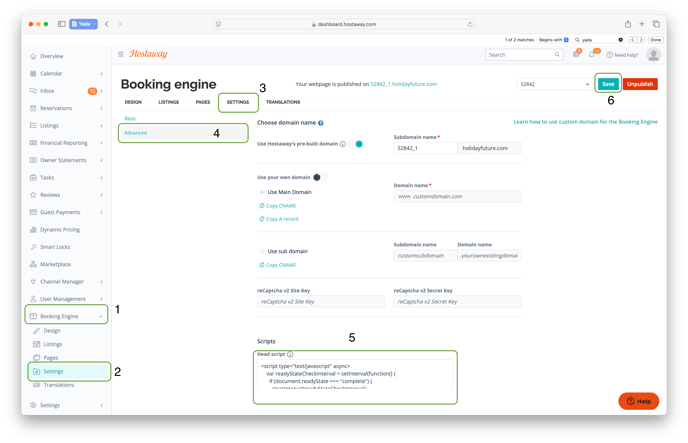This screenshot has height=443, width=688.
Task: Click the Smart Locks key icon
Action: 33,244
